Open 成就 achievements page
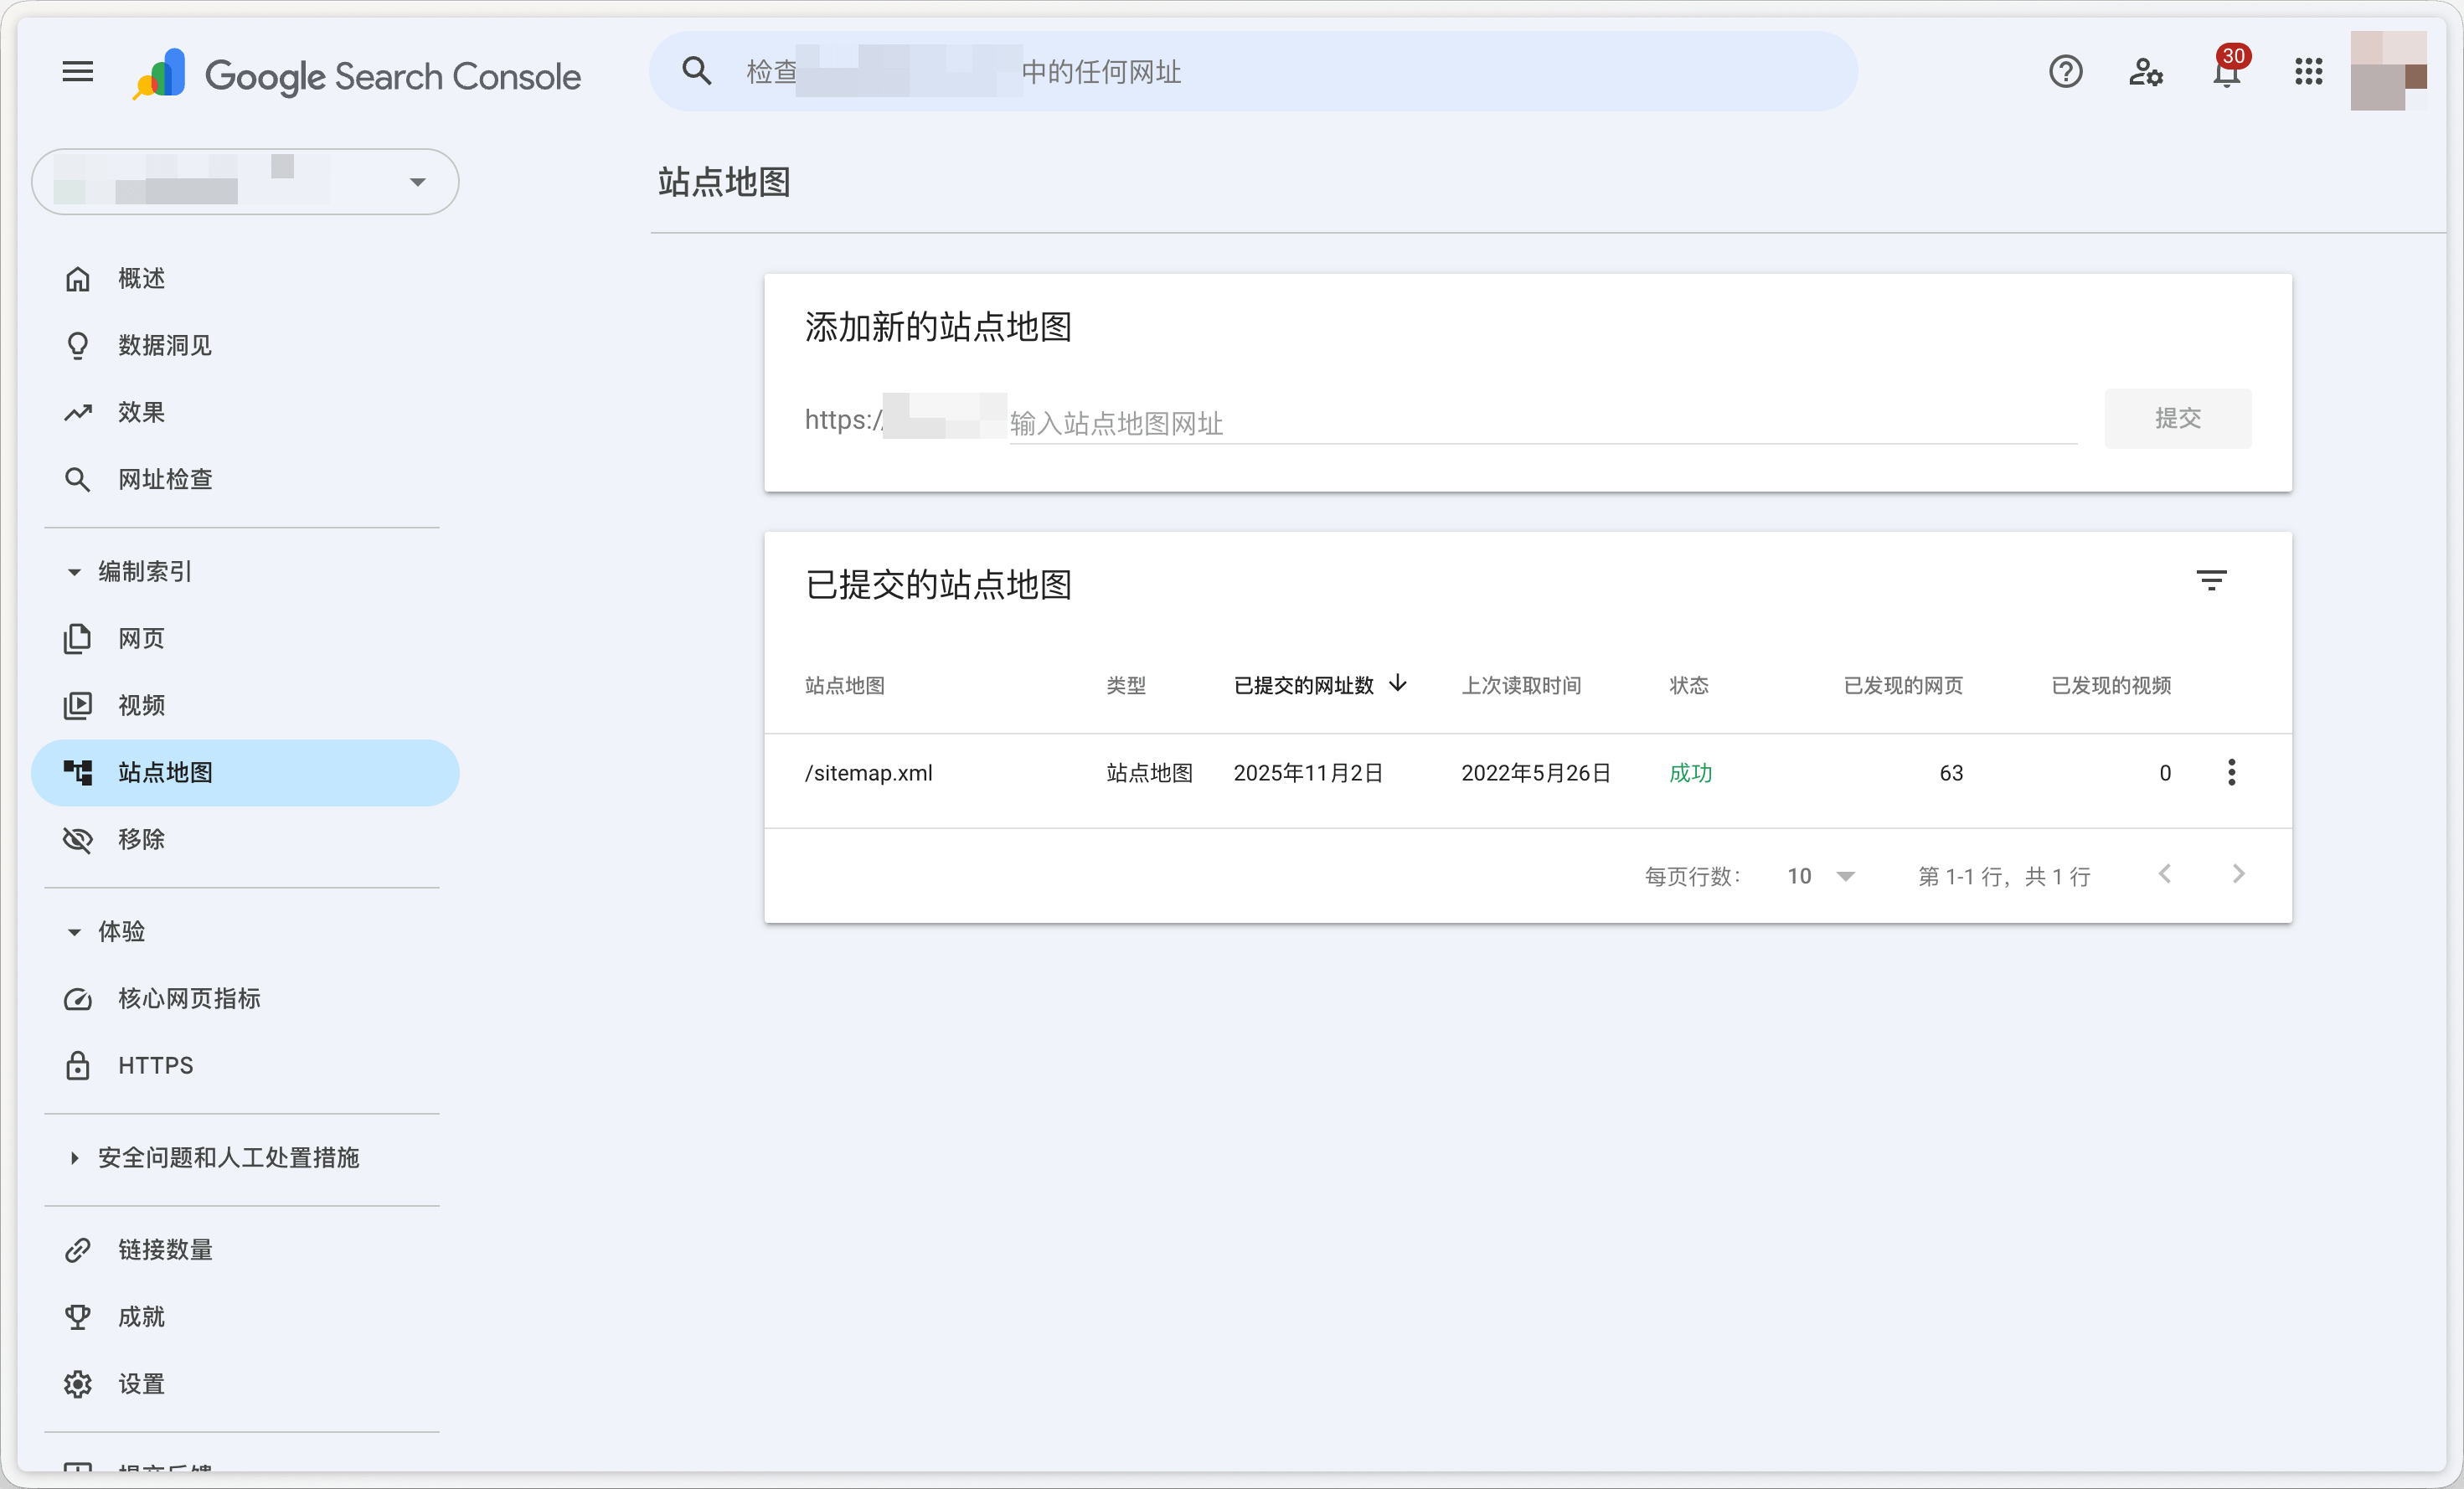Image resolution: width=2464 pixels, height=1489 pixels. click(x=245, y=1317)
